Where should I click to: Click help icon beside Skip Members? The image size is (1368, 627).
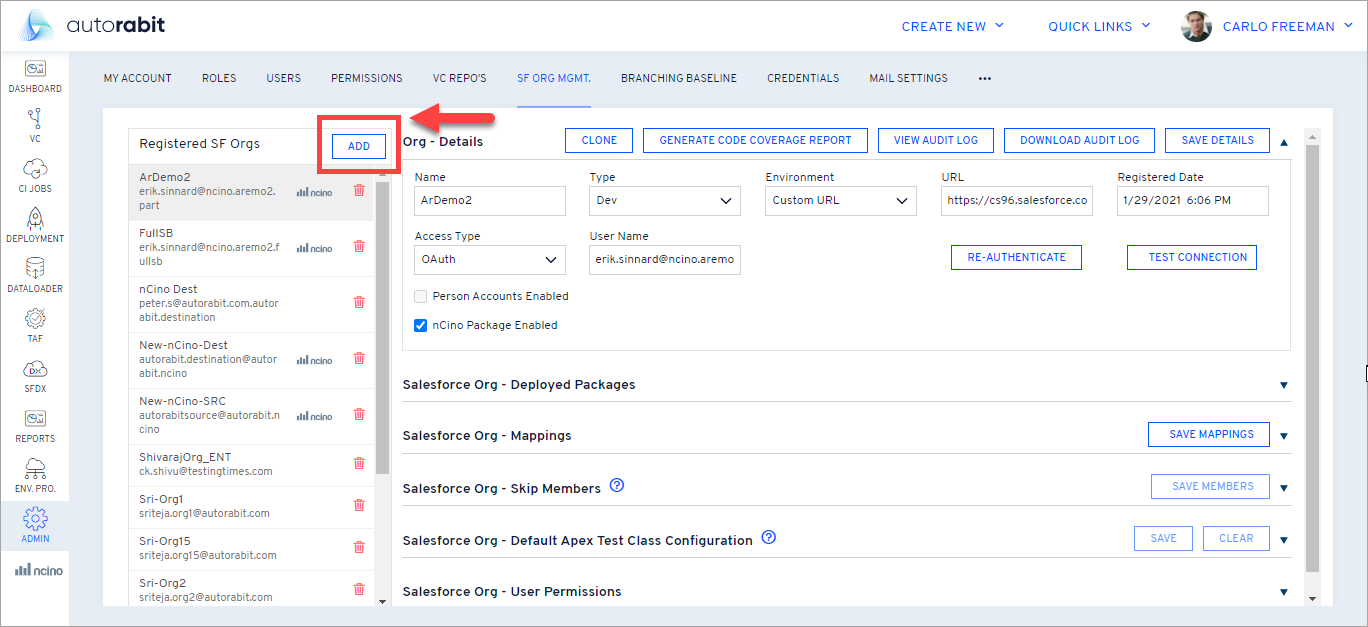pos(617,486)
